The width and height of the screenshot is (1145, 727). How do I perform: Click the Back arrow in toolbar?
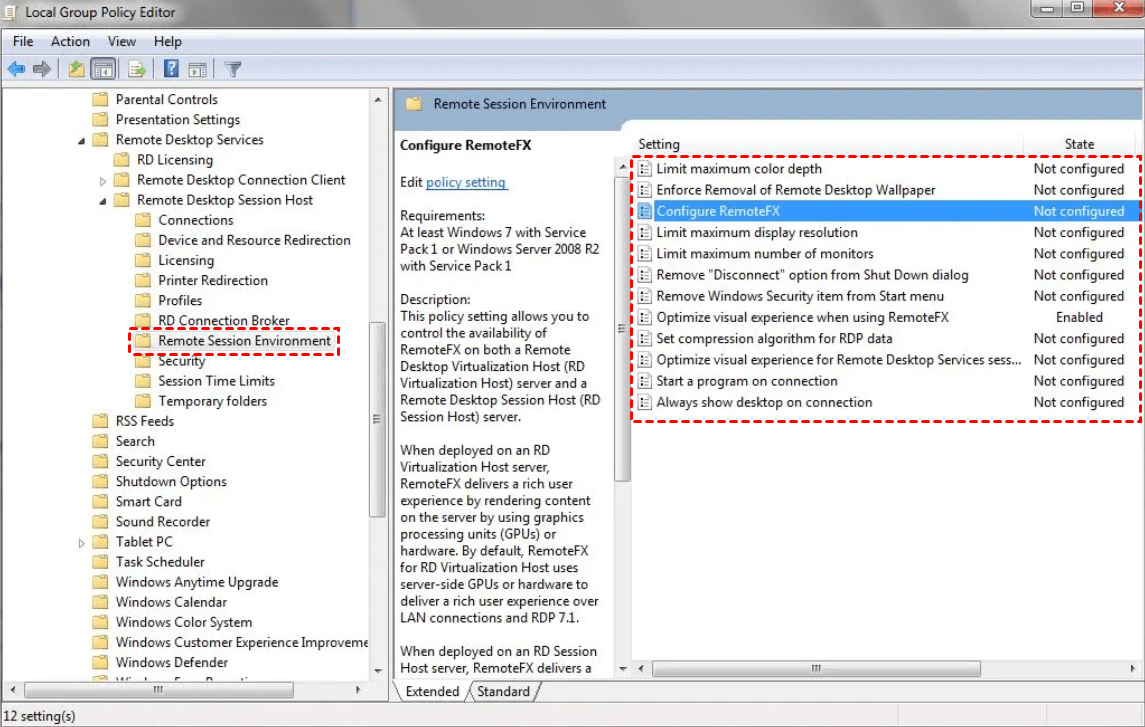[16, 69]
